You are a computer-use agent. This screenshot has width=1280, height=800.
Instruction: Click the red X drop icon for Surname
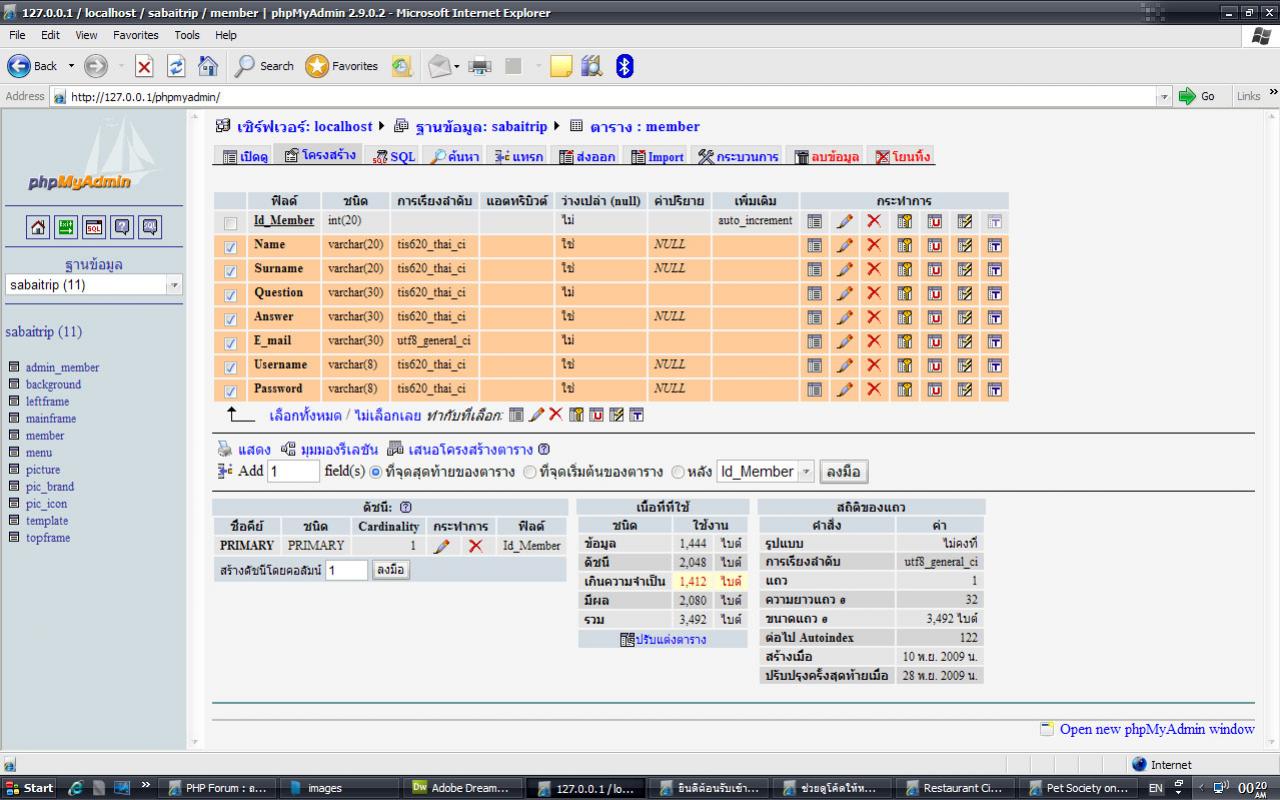[874, 269]
